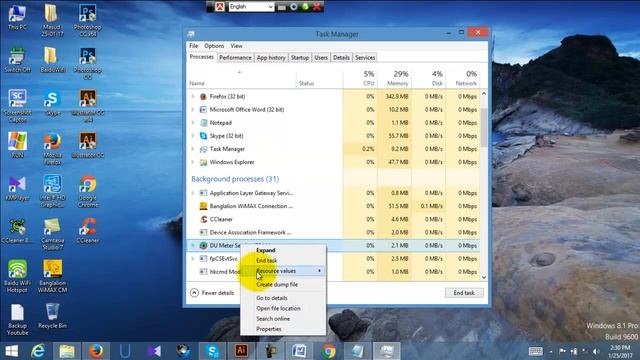Image resolution: width=640 pixels, height=360 pixels.
Task: Sort processes by CPU column header
Action: click(360, 78)
